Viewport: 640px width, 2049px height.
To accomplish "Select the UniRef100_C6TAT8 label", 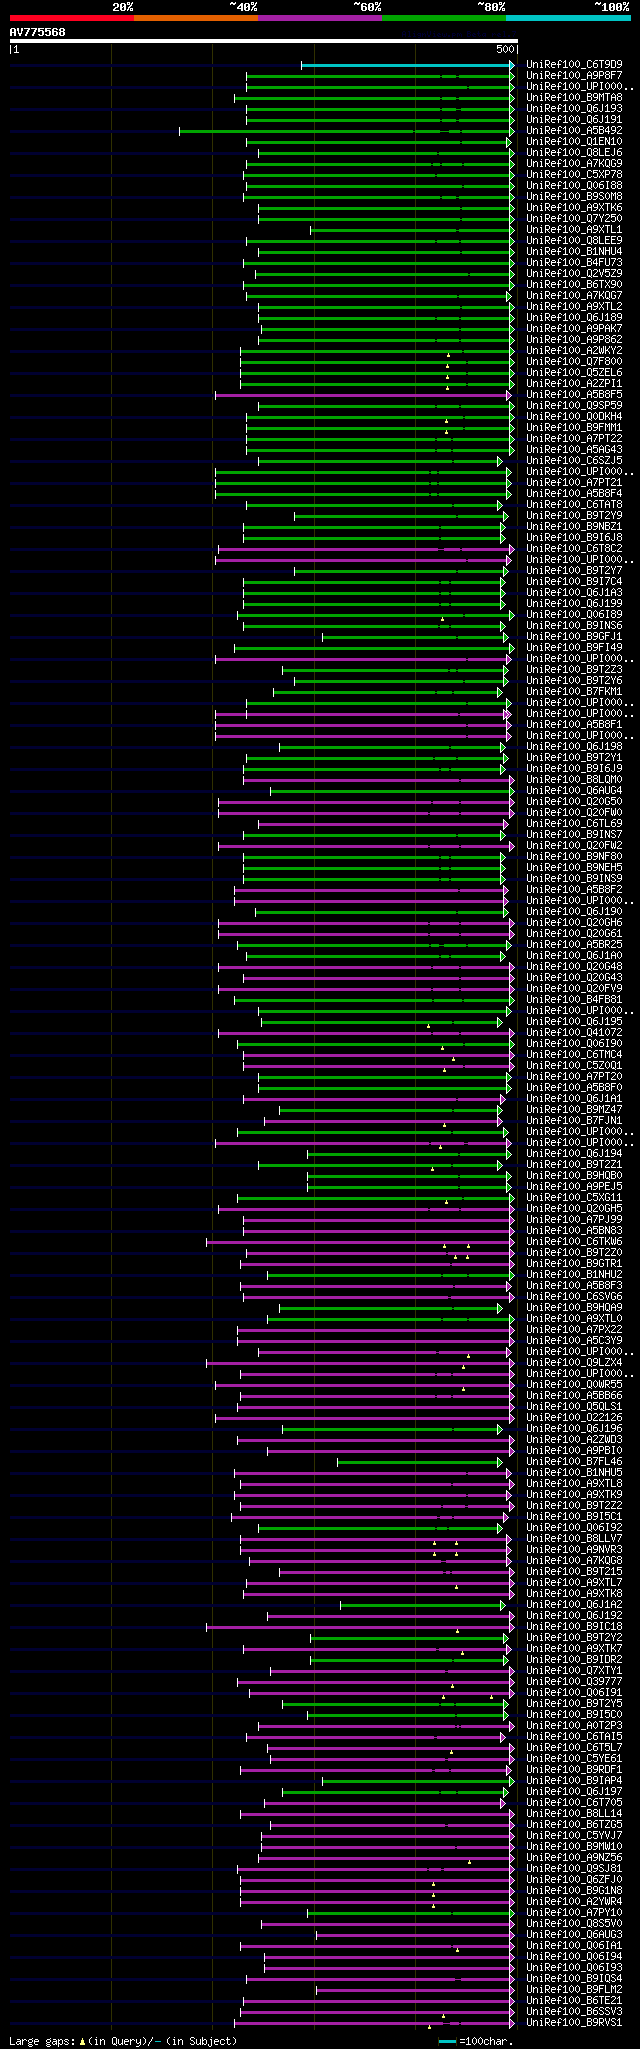I will coord(574,505).
